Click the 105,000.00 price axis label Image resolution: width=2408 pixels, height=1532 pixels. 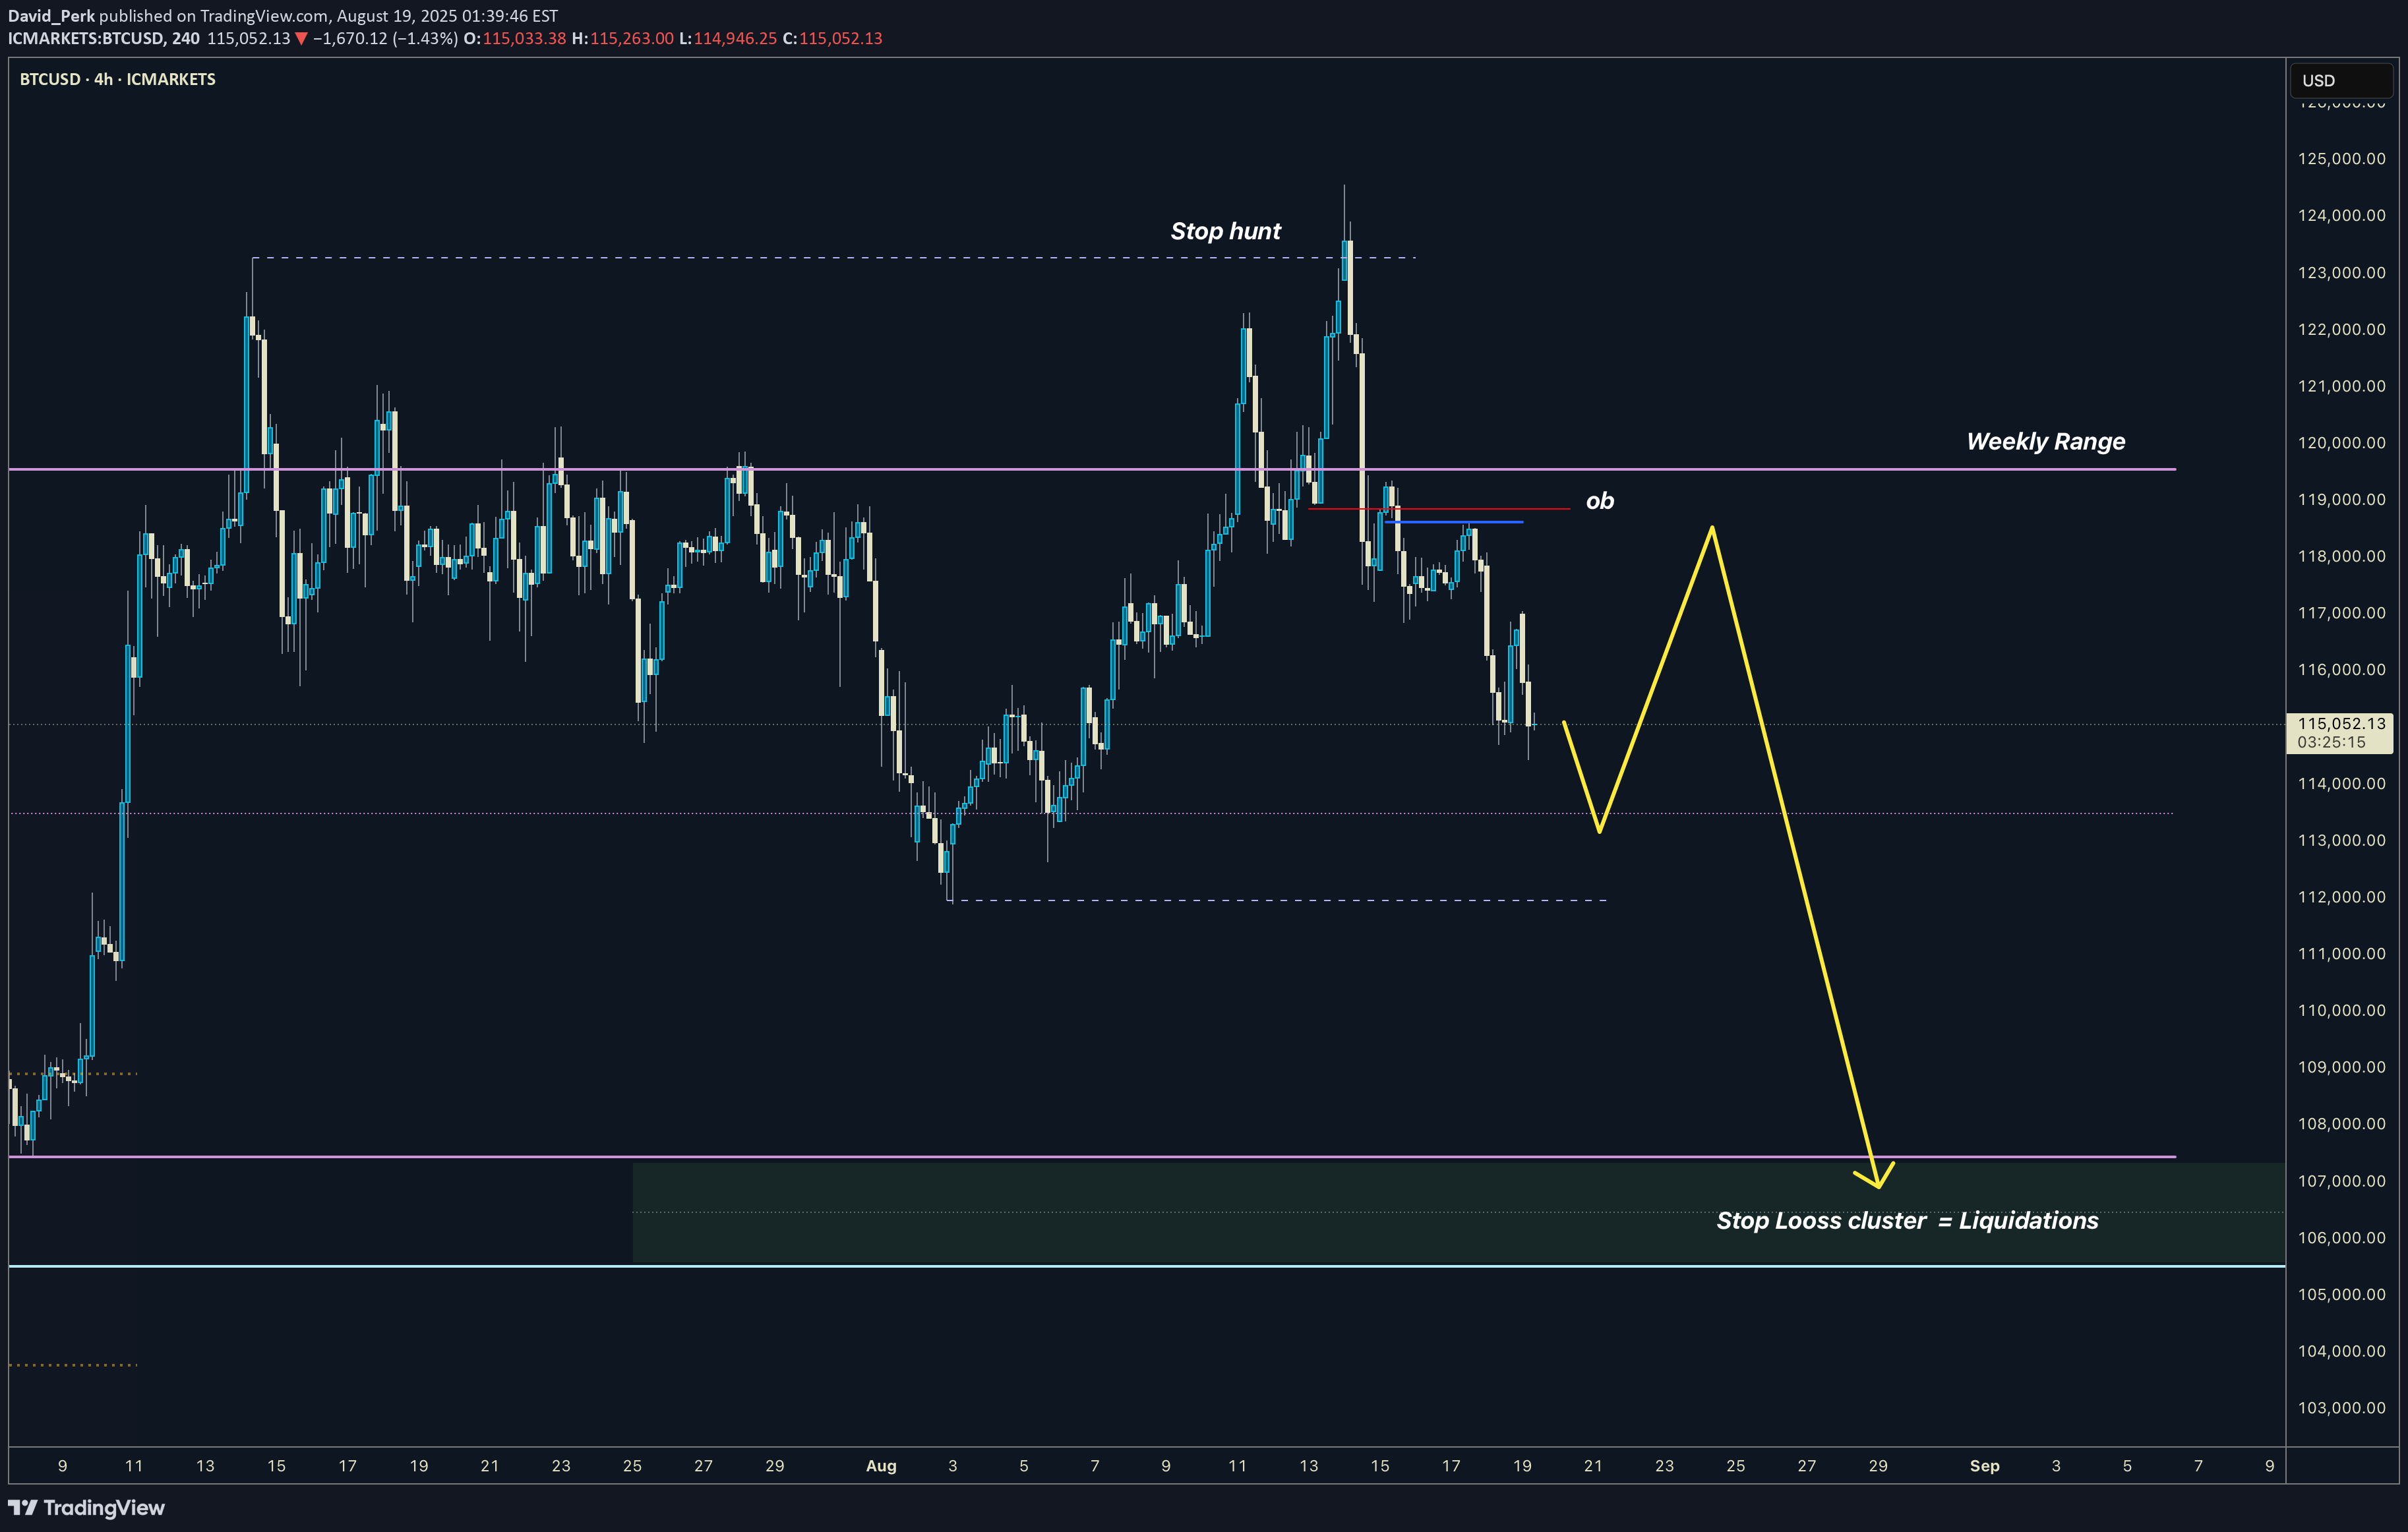(2341, 1294)
